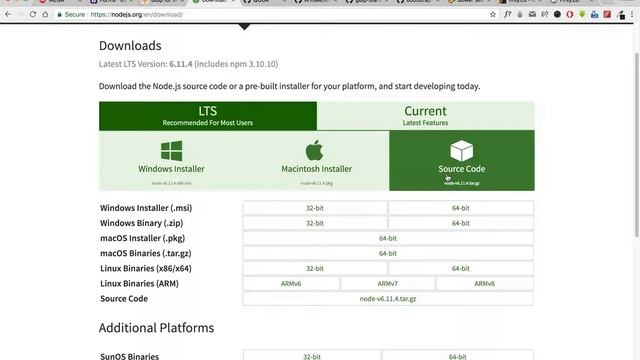Open the browser home page icon
This screenshot has width=640, height=360.
point(45,14)
